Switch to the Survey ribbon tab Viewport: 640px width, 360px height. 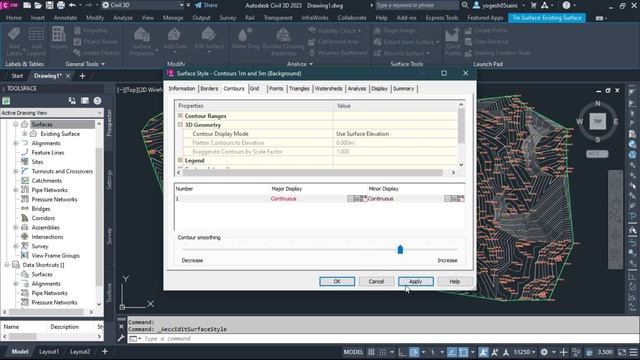click(227, 18)
